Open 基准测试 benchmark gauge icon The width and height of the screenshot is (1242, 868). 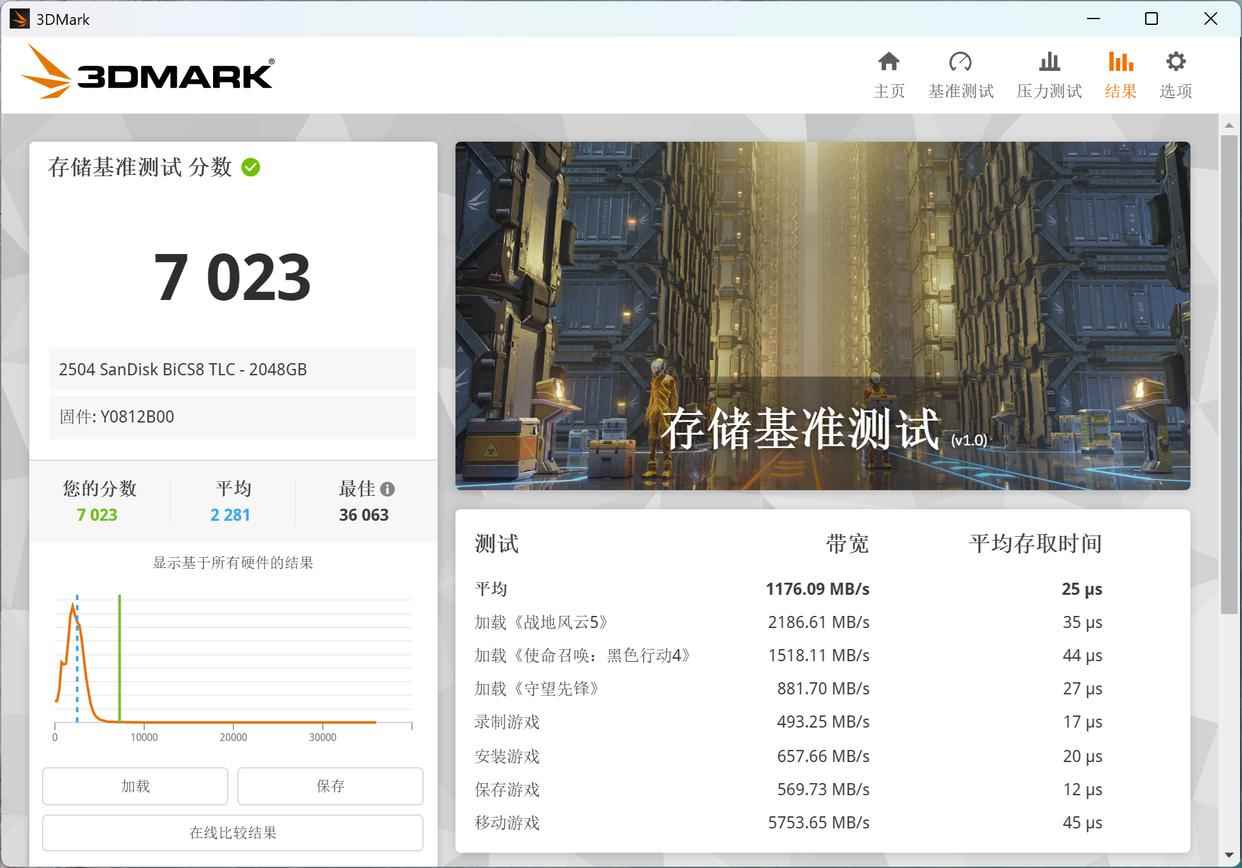point(960,62)
